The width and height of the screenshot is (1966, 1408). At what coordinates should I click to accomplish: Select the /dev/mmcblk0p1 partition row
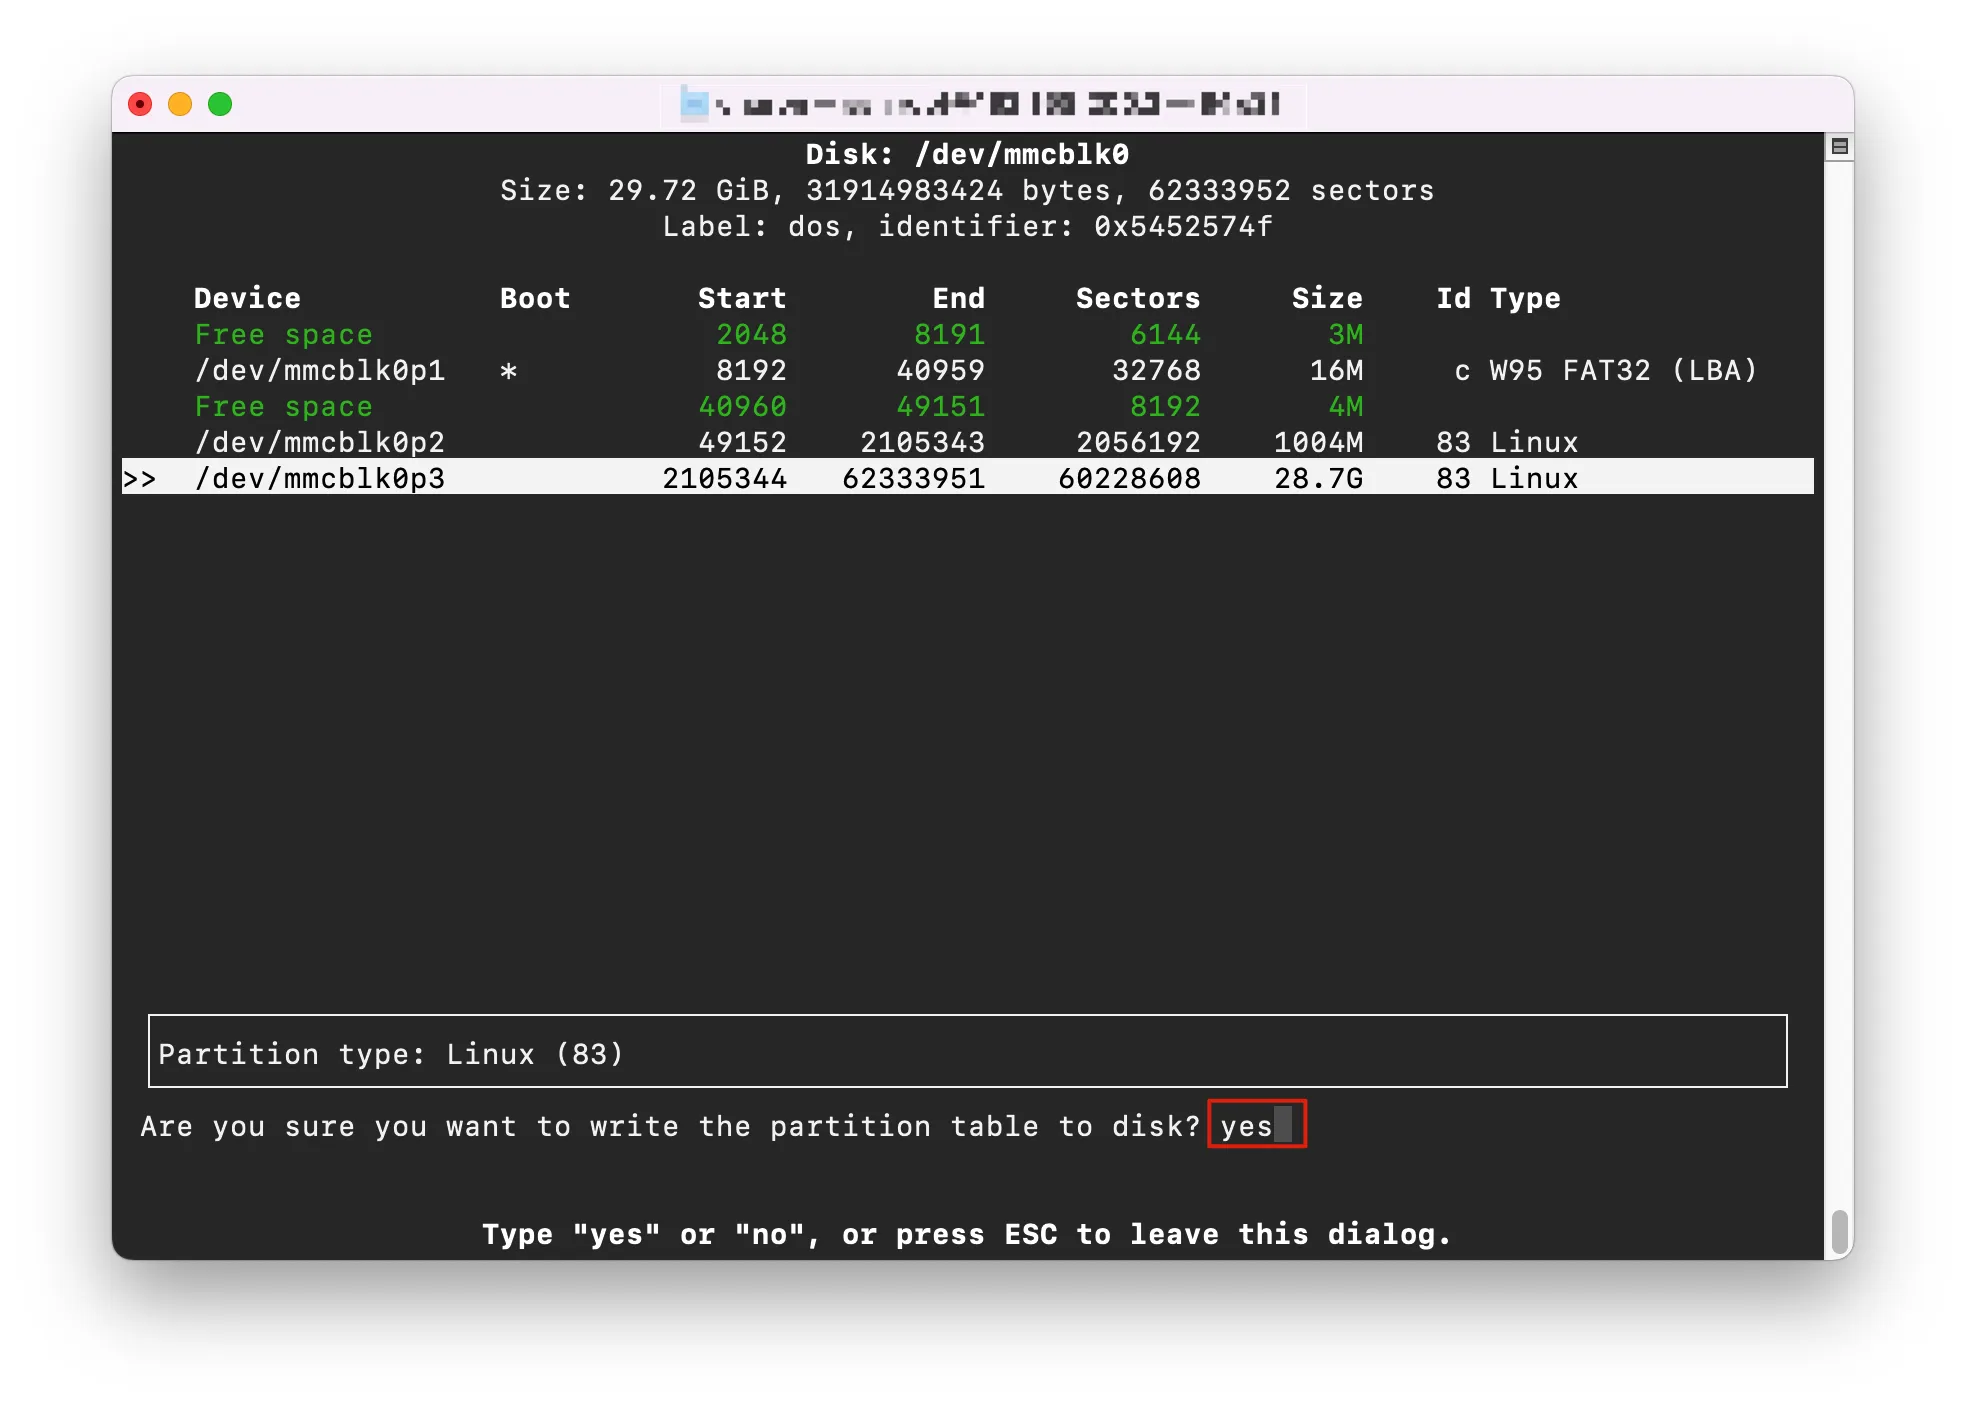coord(967,371)
